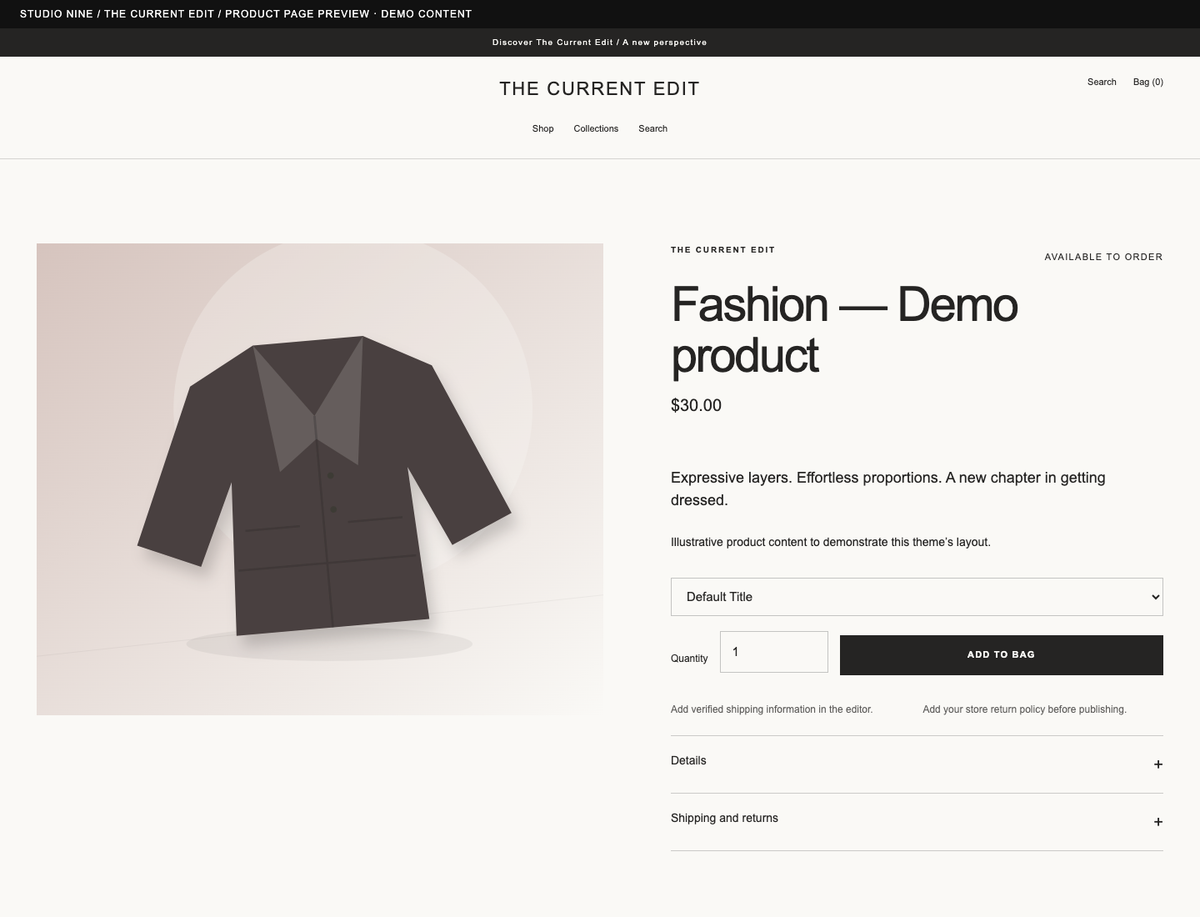Go to The Current Edit store logo
This screenshot has width=1200, height=917.
[x=600, y=89]
